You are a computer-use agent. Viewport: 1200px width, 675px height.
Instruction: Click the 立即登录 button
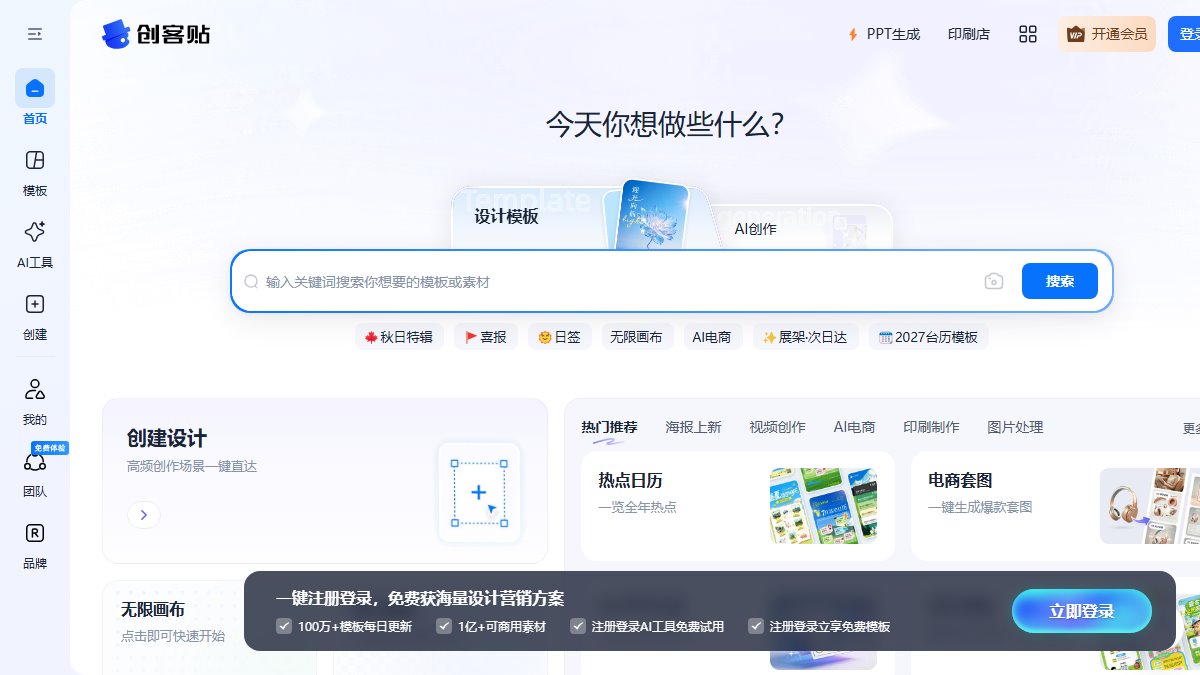click(1082, 611)
